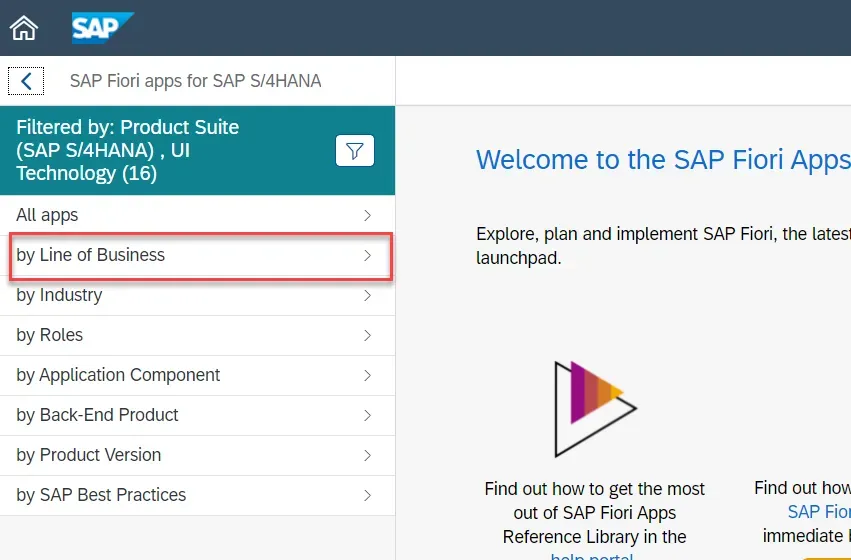Viewport: 851px width, 560px height.
Task: Open by Industry category
Action: coord(59,295)
